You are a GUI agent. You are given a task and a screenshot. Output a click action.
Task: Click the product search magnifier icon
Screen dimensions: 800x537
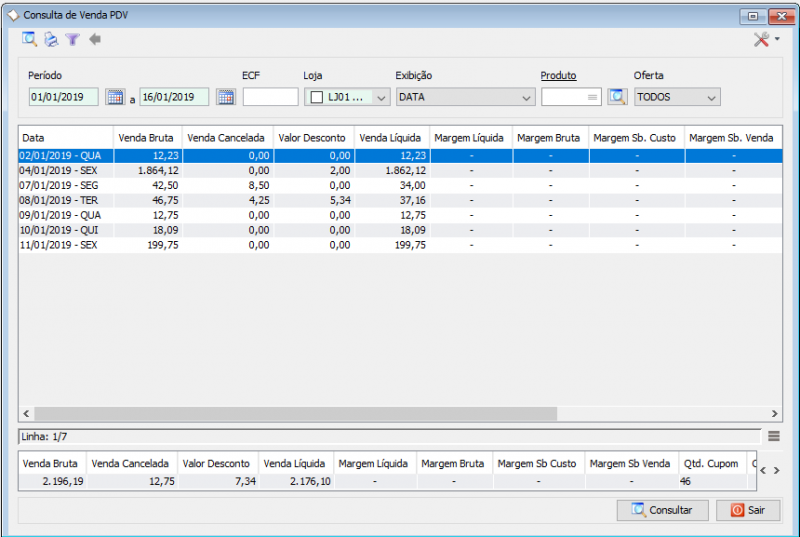[617, 96]
